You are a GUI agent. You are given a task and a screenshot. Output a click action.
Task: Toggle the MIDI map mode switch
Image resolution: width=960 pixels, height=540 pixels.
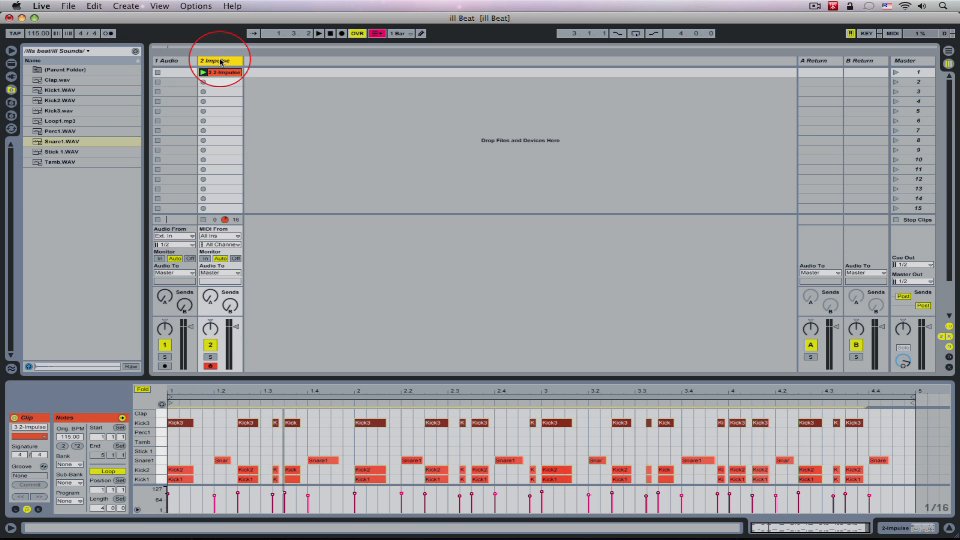click(x=893, y=33)
